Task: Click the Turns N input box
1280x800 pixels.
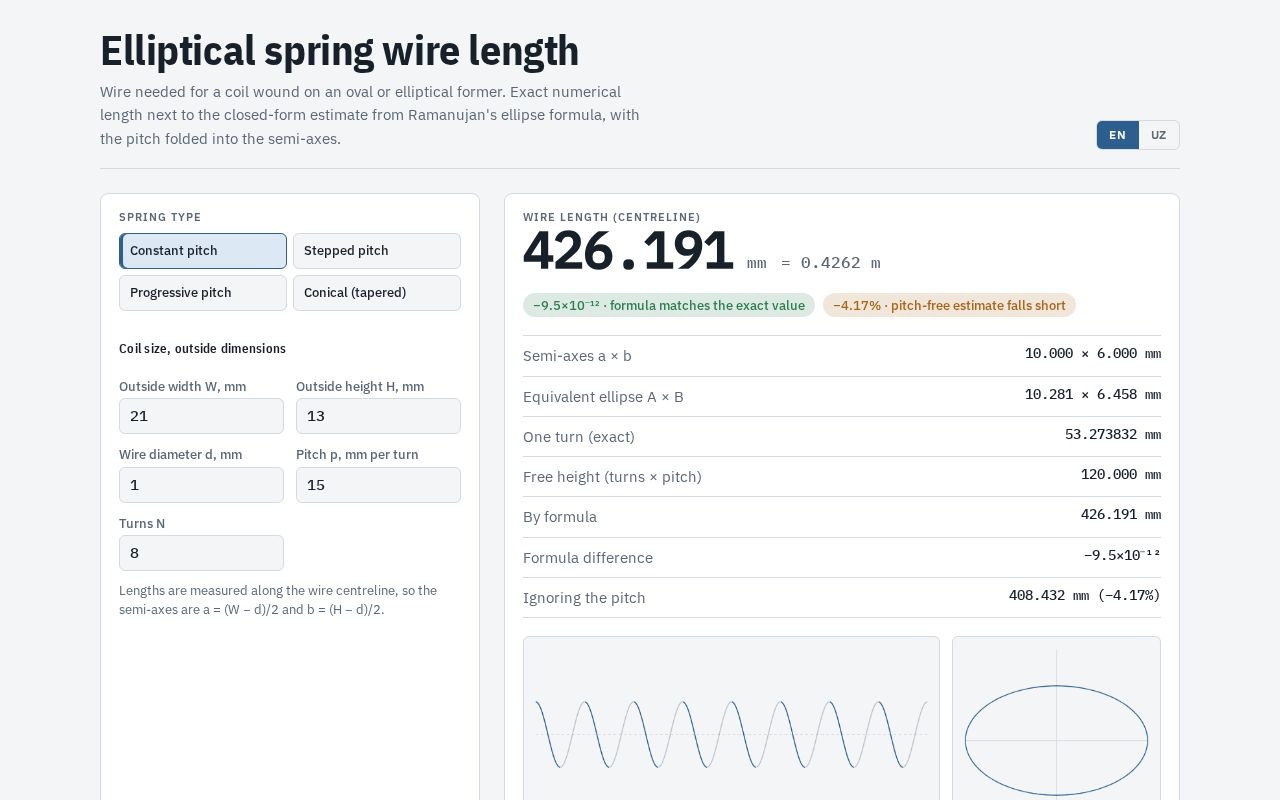Action: 201,553
